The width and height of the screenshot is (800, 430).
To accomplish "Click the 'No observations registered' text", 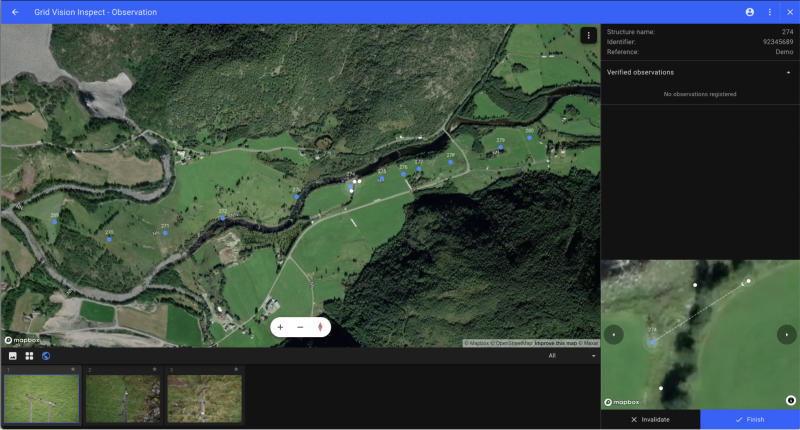I will (x=699, y=94).
